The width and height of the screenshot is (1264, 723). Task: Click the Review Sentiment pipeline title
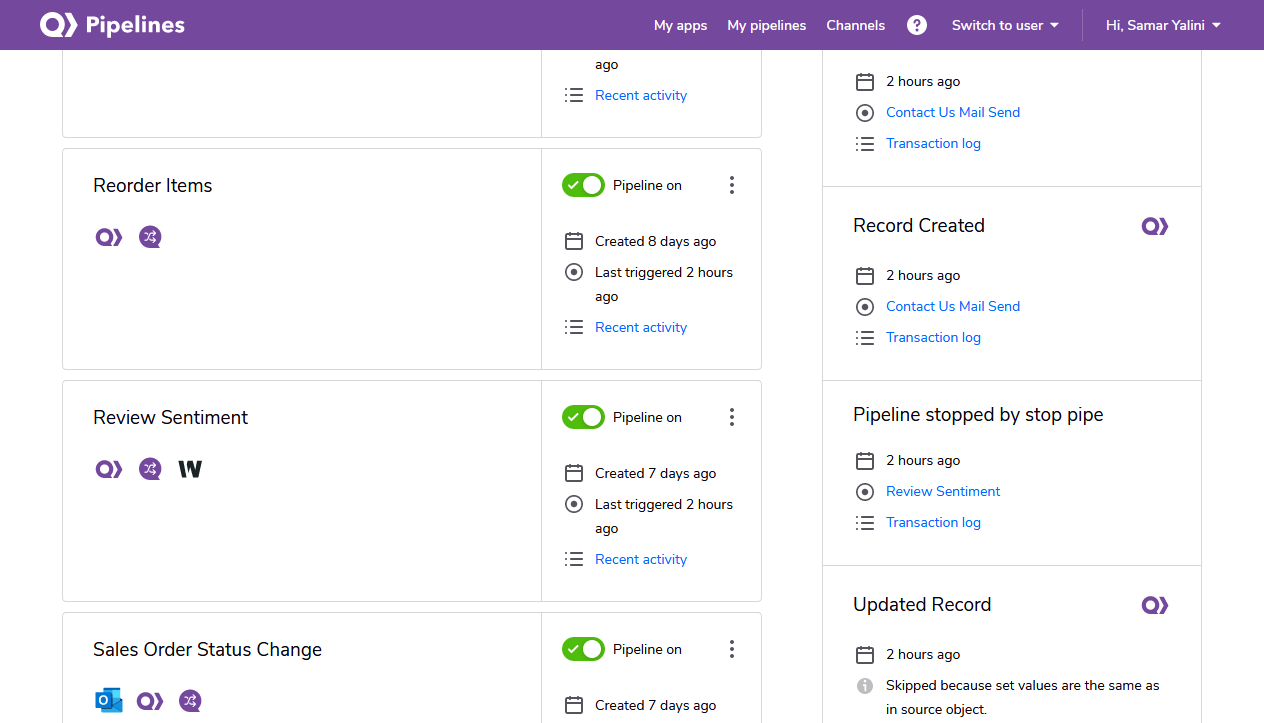[171, 417]
